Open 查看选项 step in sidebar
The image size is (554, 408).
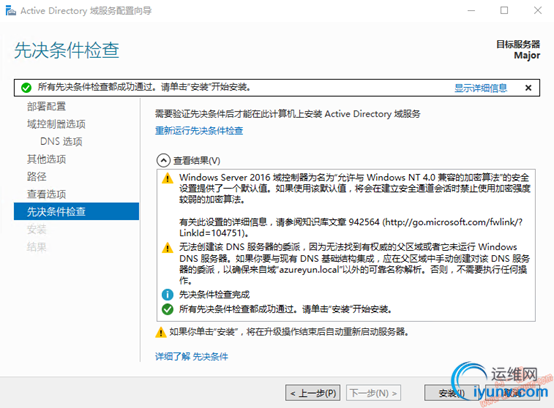point(46,194)
